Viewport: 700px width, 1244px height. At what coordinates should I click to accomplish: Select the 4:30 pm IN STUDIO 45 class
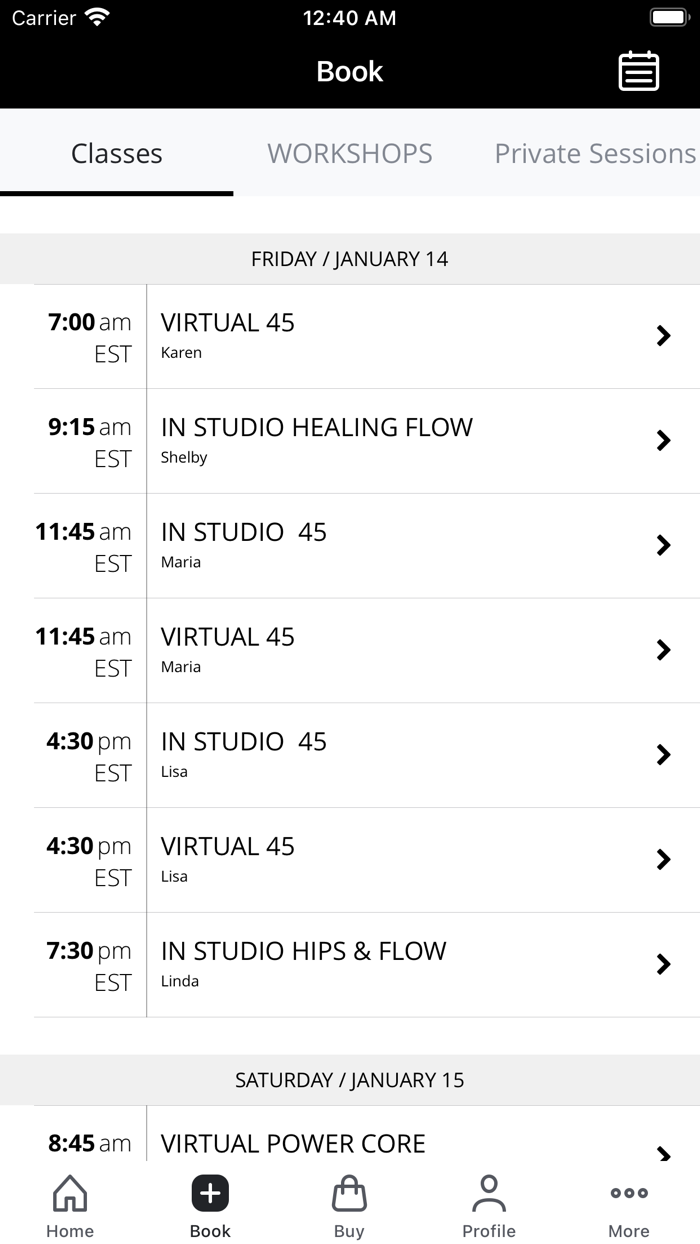(x=350, y=755)
